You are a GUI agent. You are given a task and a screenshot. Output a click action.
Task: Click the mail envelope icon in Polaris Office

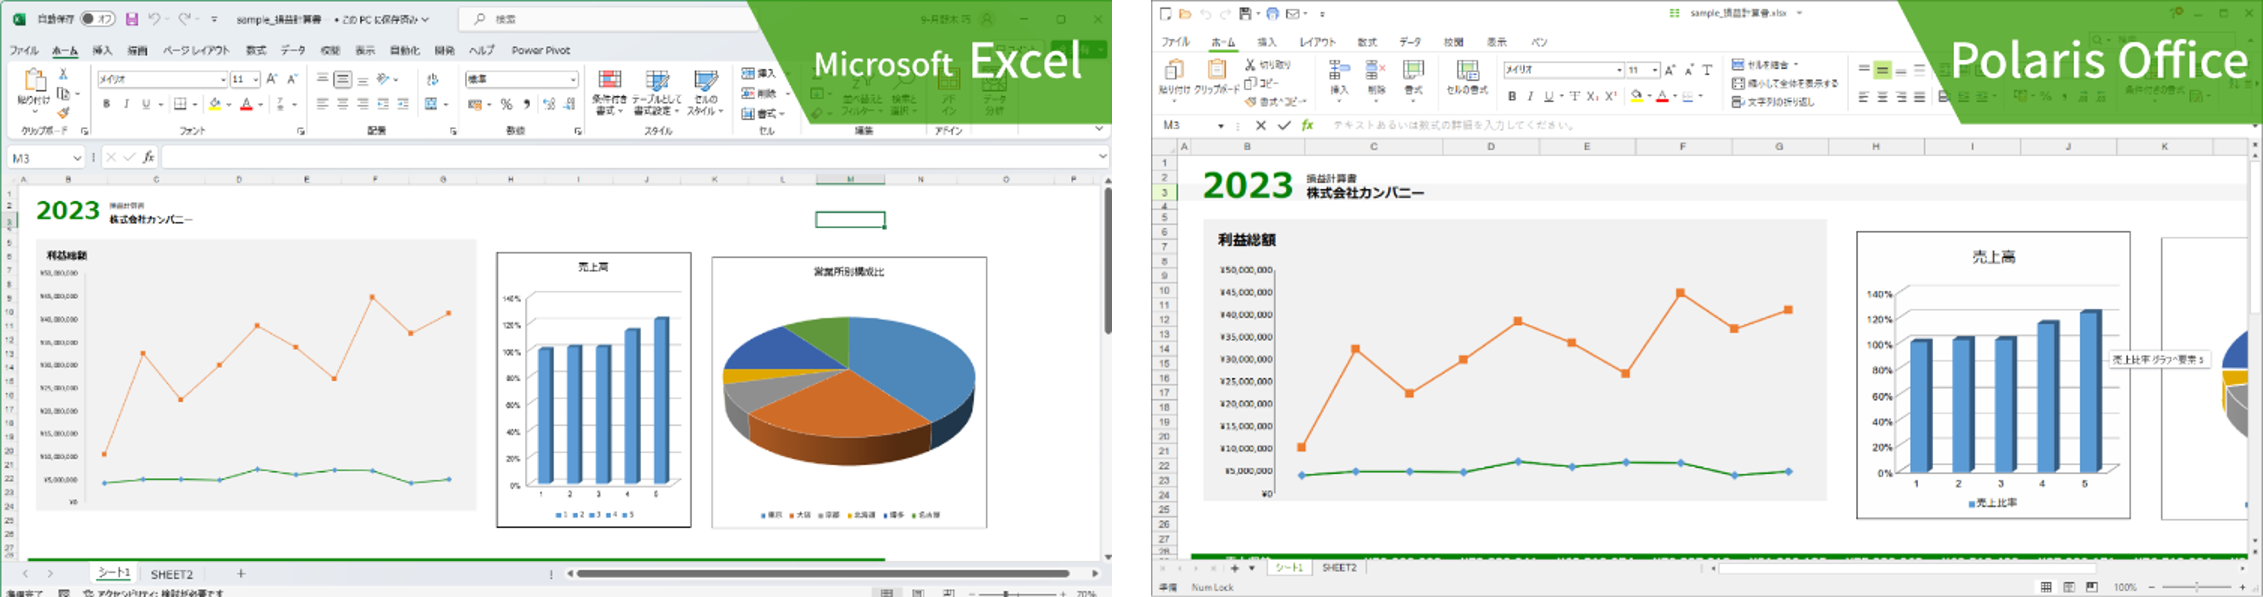(x=1293, y=14)
